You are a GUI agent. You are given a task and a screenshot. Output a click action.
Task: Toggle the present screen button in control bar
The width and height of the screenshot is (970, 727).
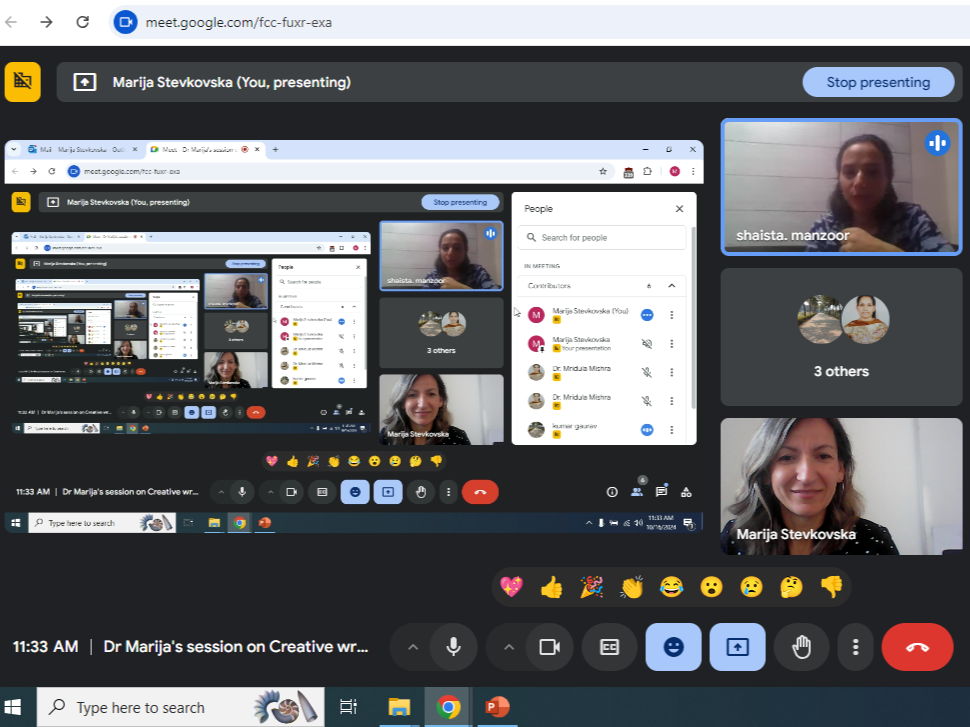click(x=737, y=647)
